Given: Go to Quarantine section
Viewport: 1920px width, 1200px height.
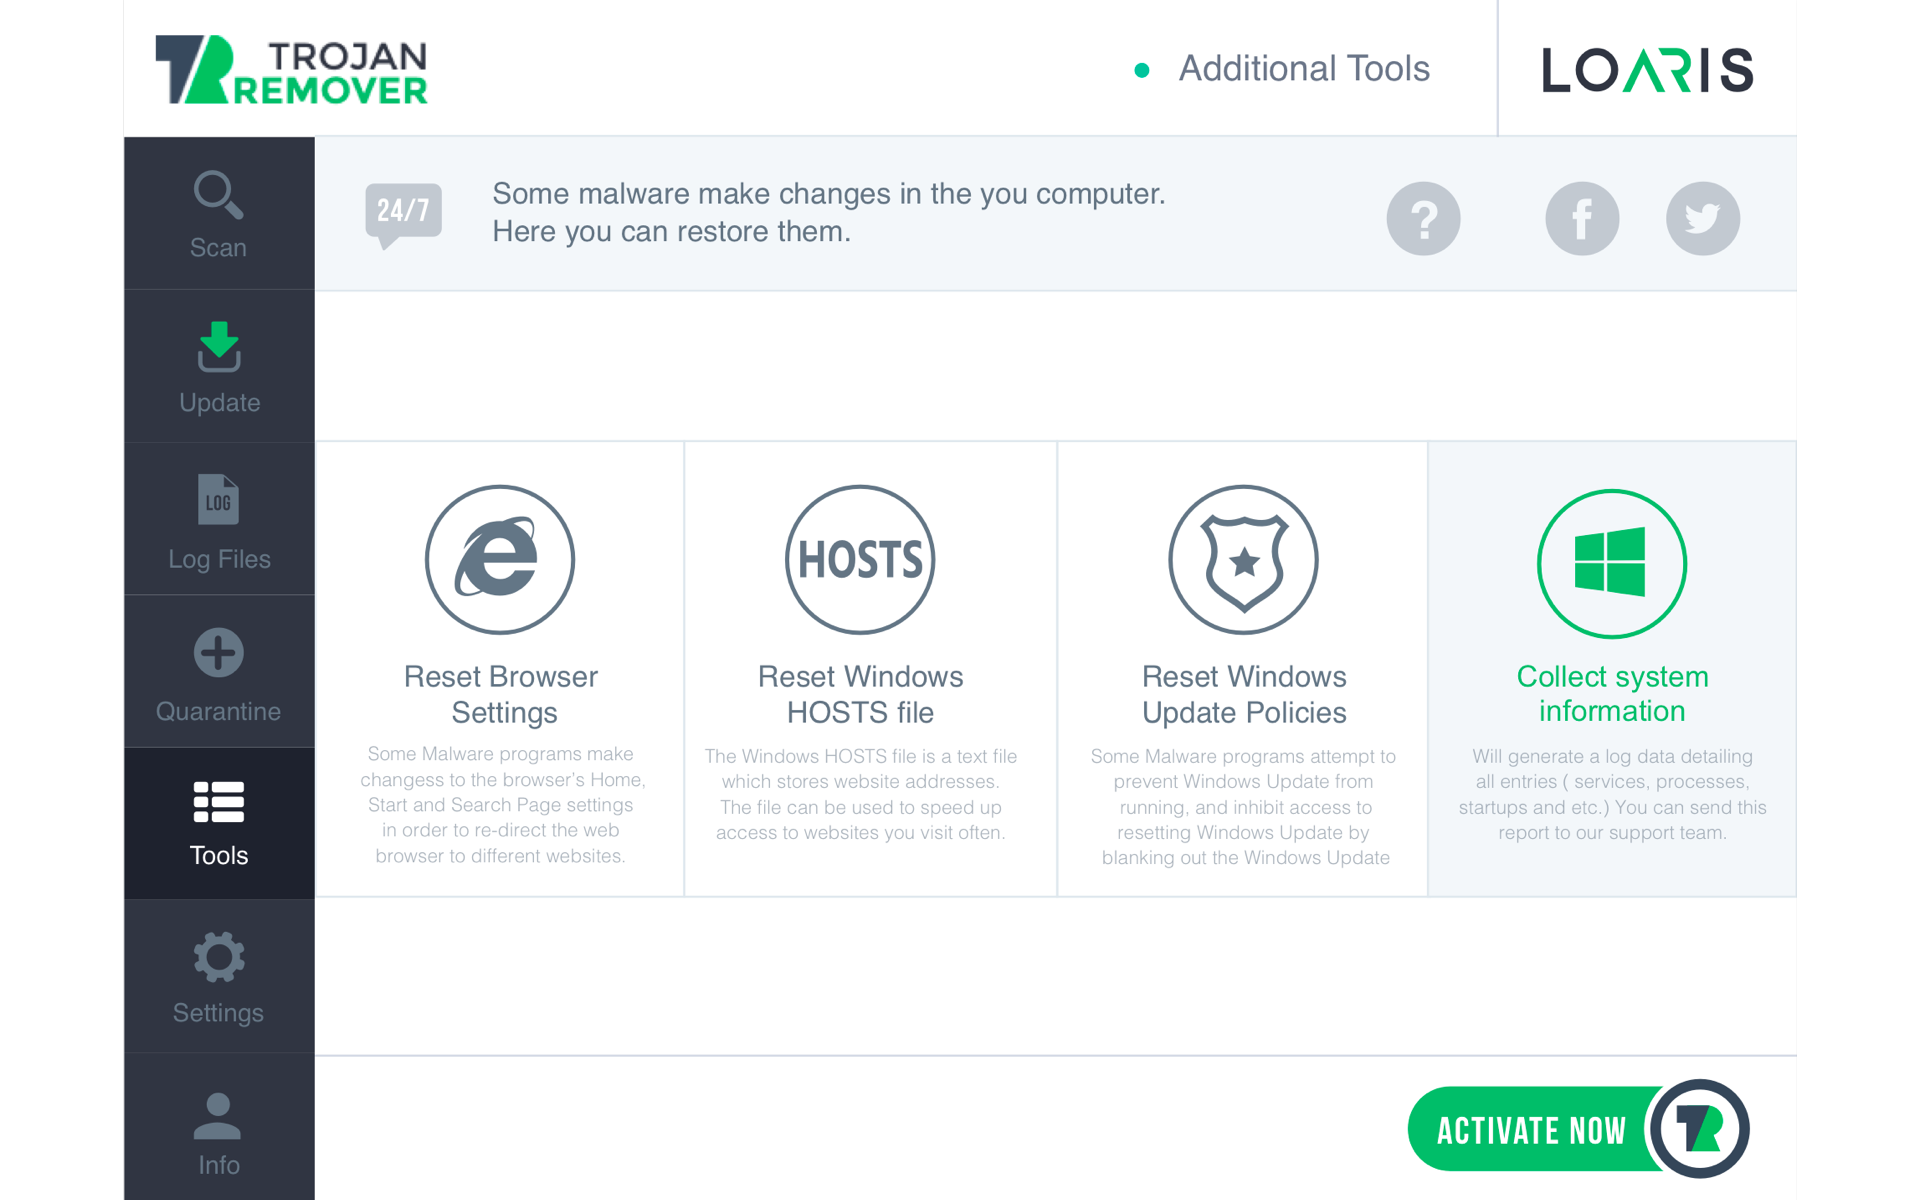Looking at the screenshot, I should click(218, 674).
